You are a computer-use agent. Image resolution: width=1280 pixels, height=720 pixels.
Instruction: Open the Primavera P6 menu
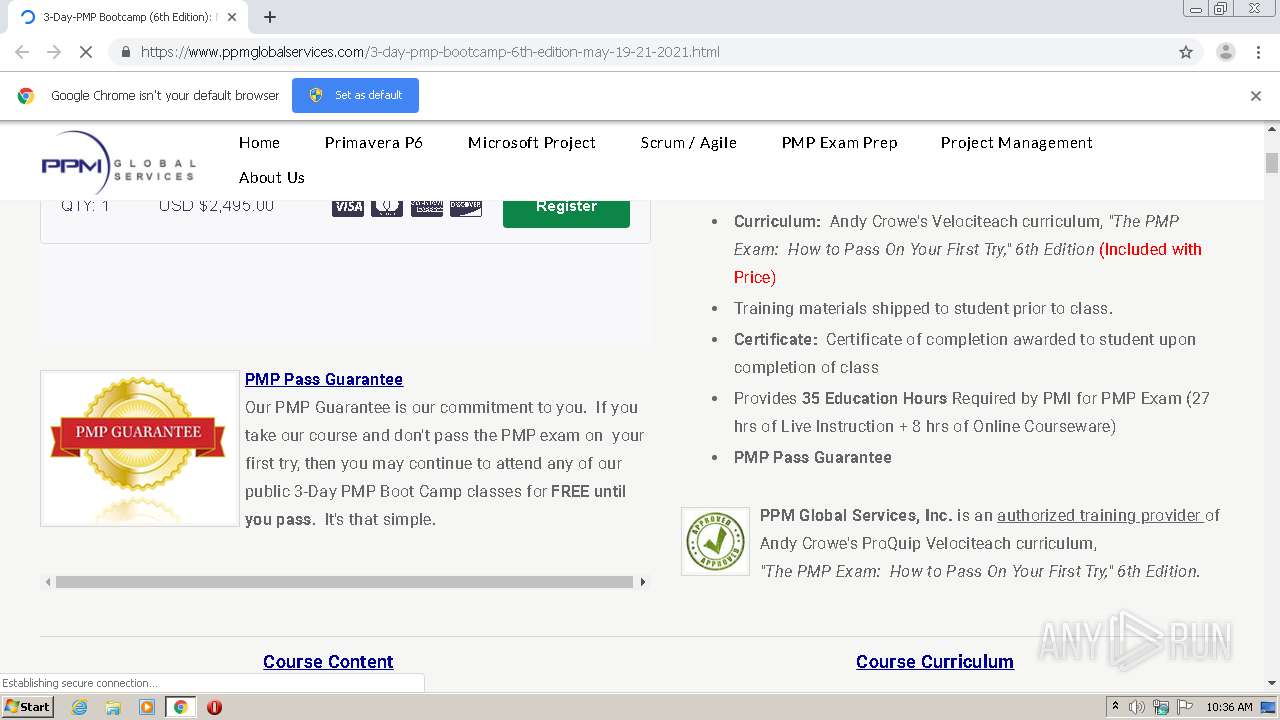[x=374, y=143]
